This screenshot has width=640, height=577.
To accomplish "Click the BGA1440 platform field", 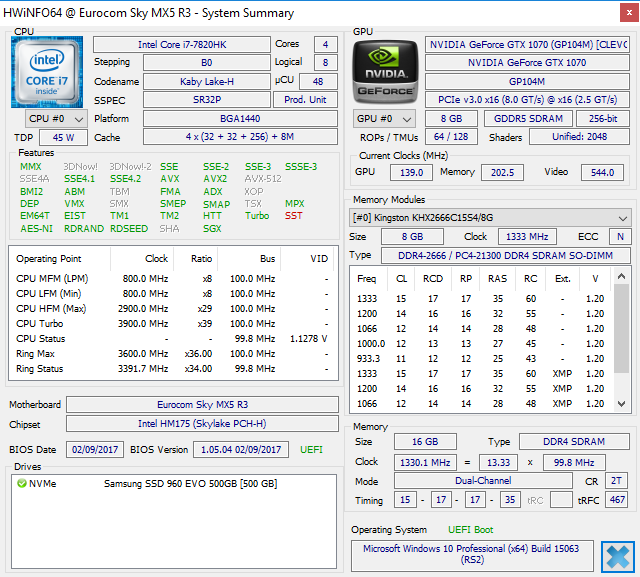I will pyautogui.click(x=240, y=119).
